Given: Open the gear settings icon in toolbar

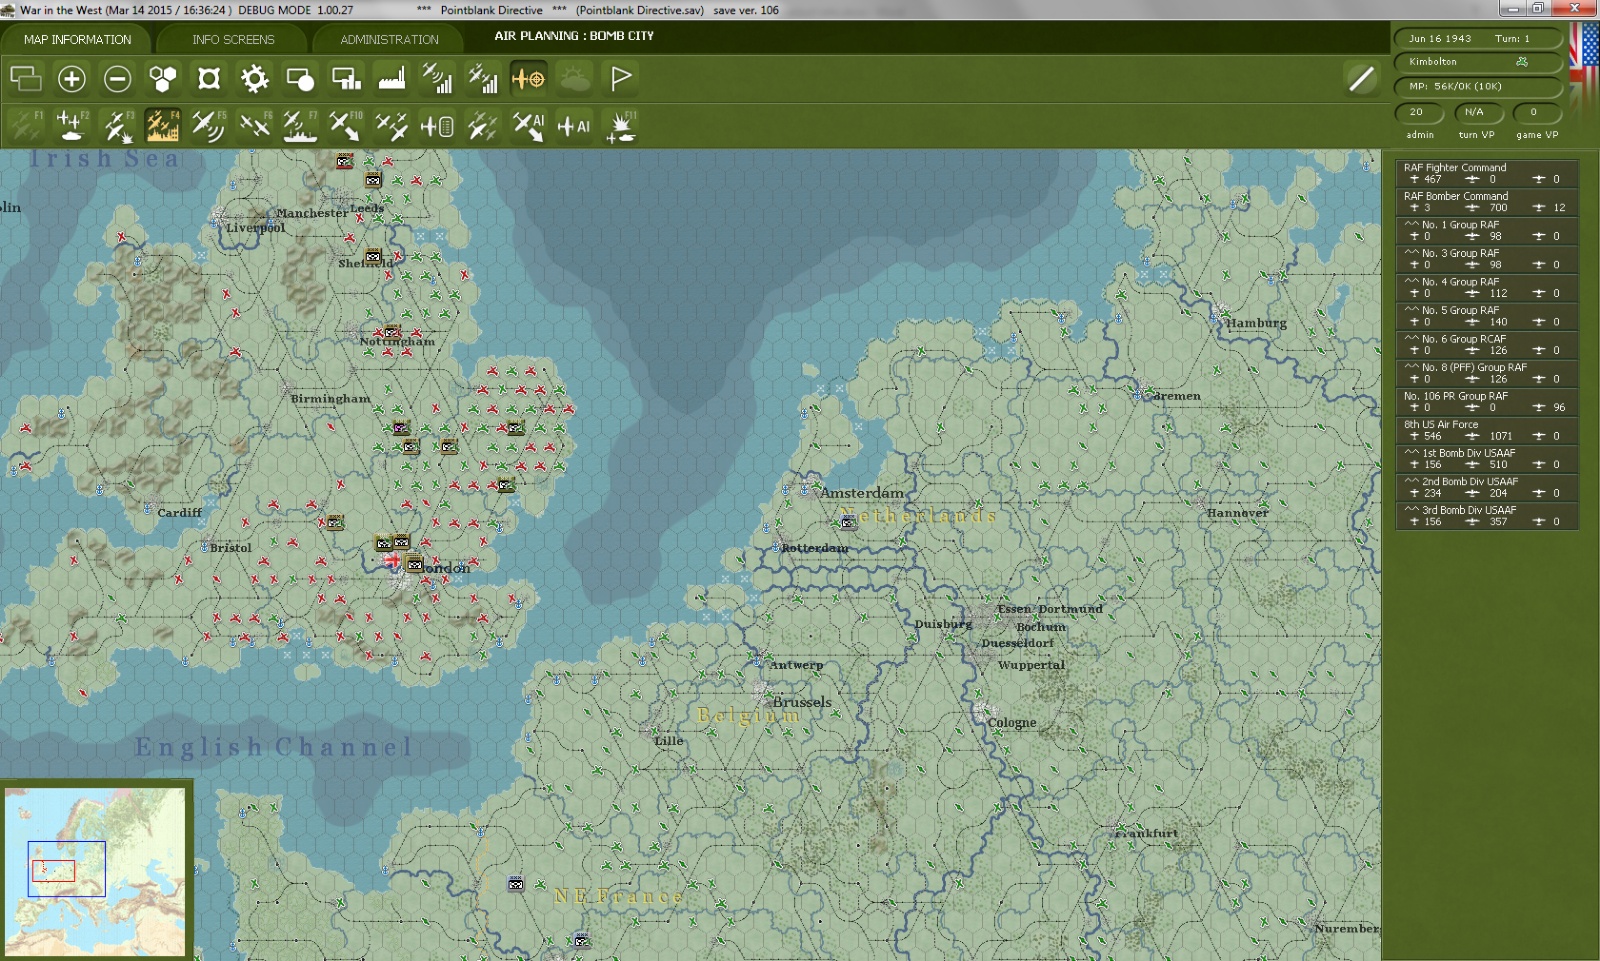Looking at the screenshot, I should [254, 79].
